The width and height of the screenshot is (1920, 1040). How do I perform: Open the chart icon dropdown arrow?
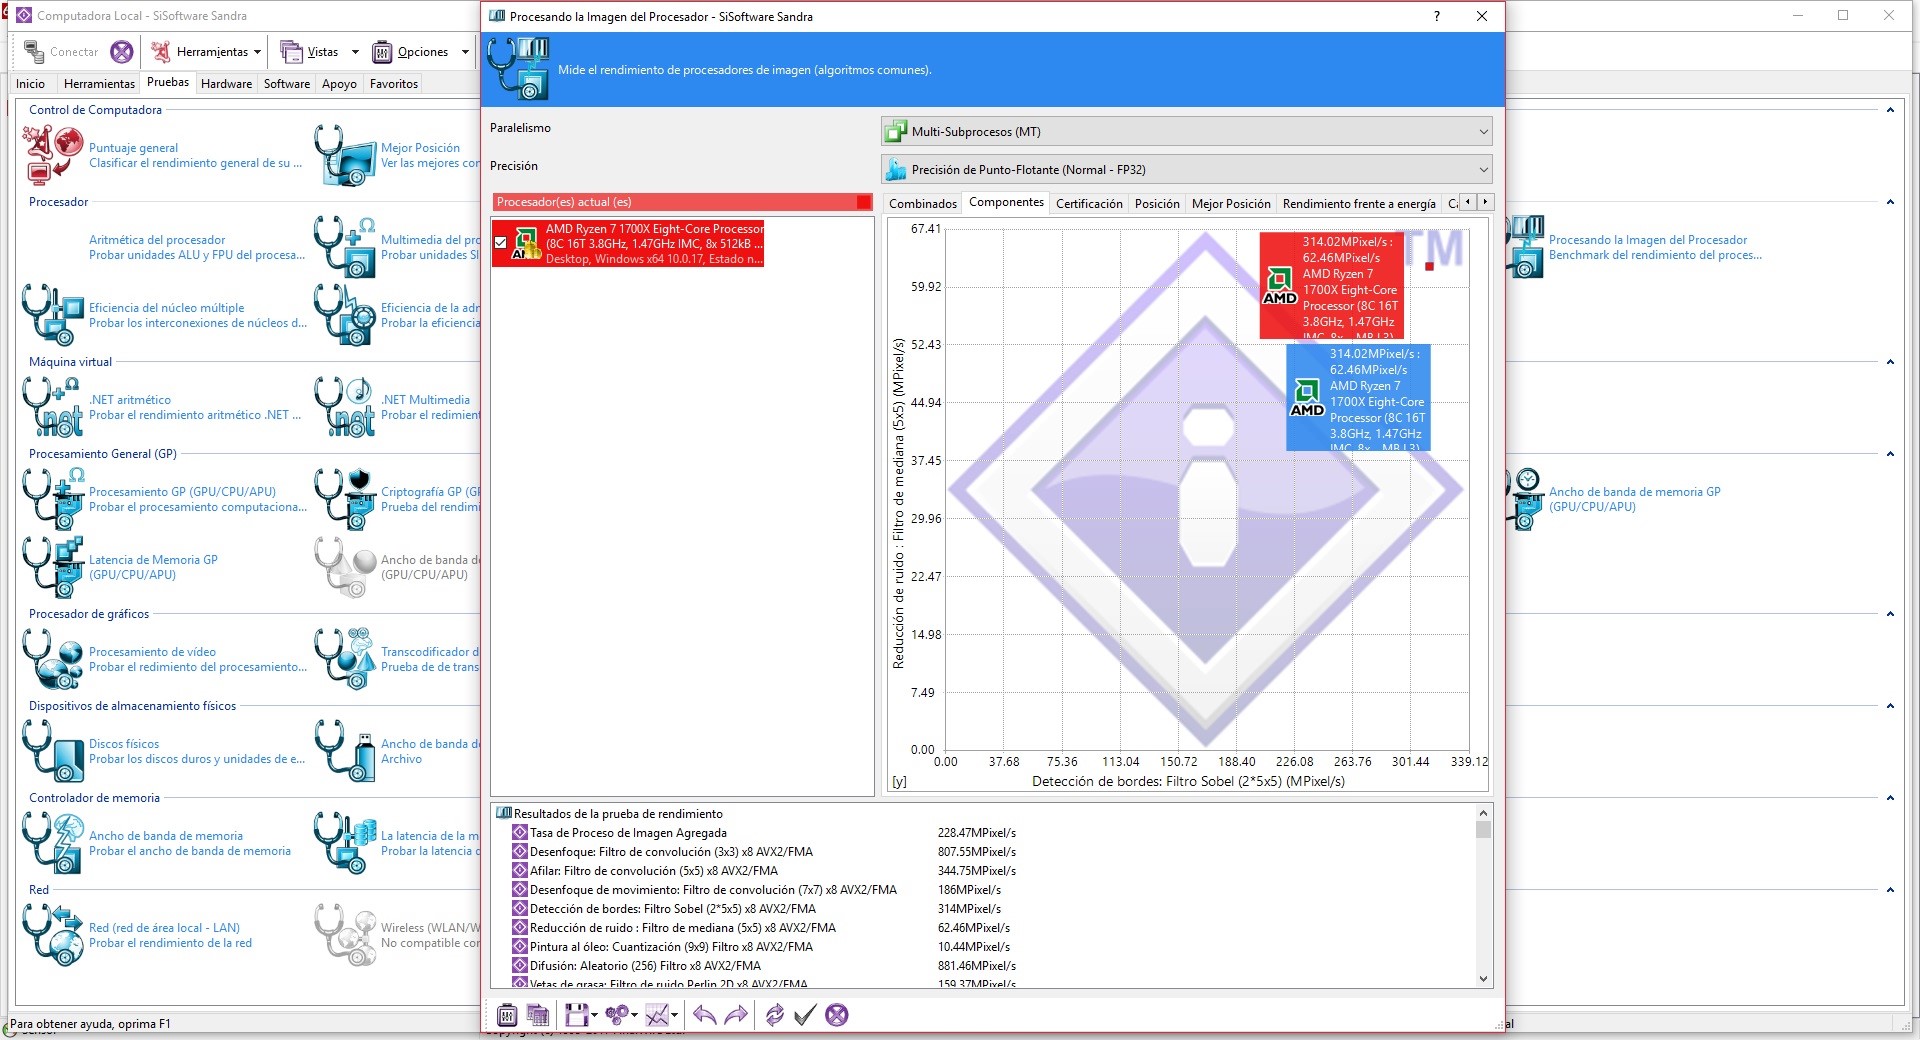[675, 1016]
